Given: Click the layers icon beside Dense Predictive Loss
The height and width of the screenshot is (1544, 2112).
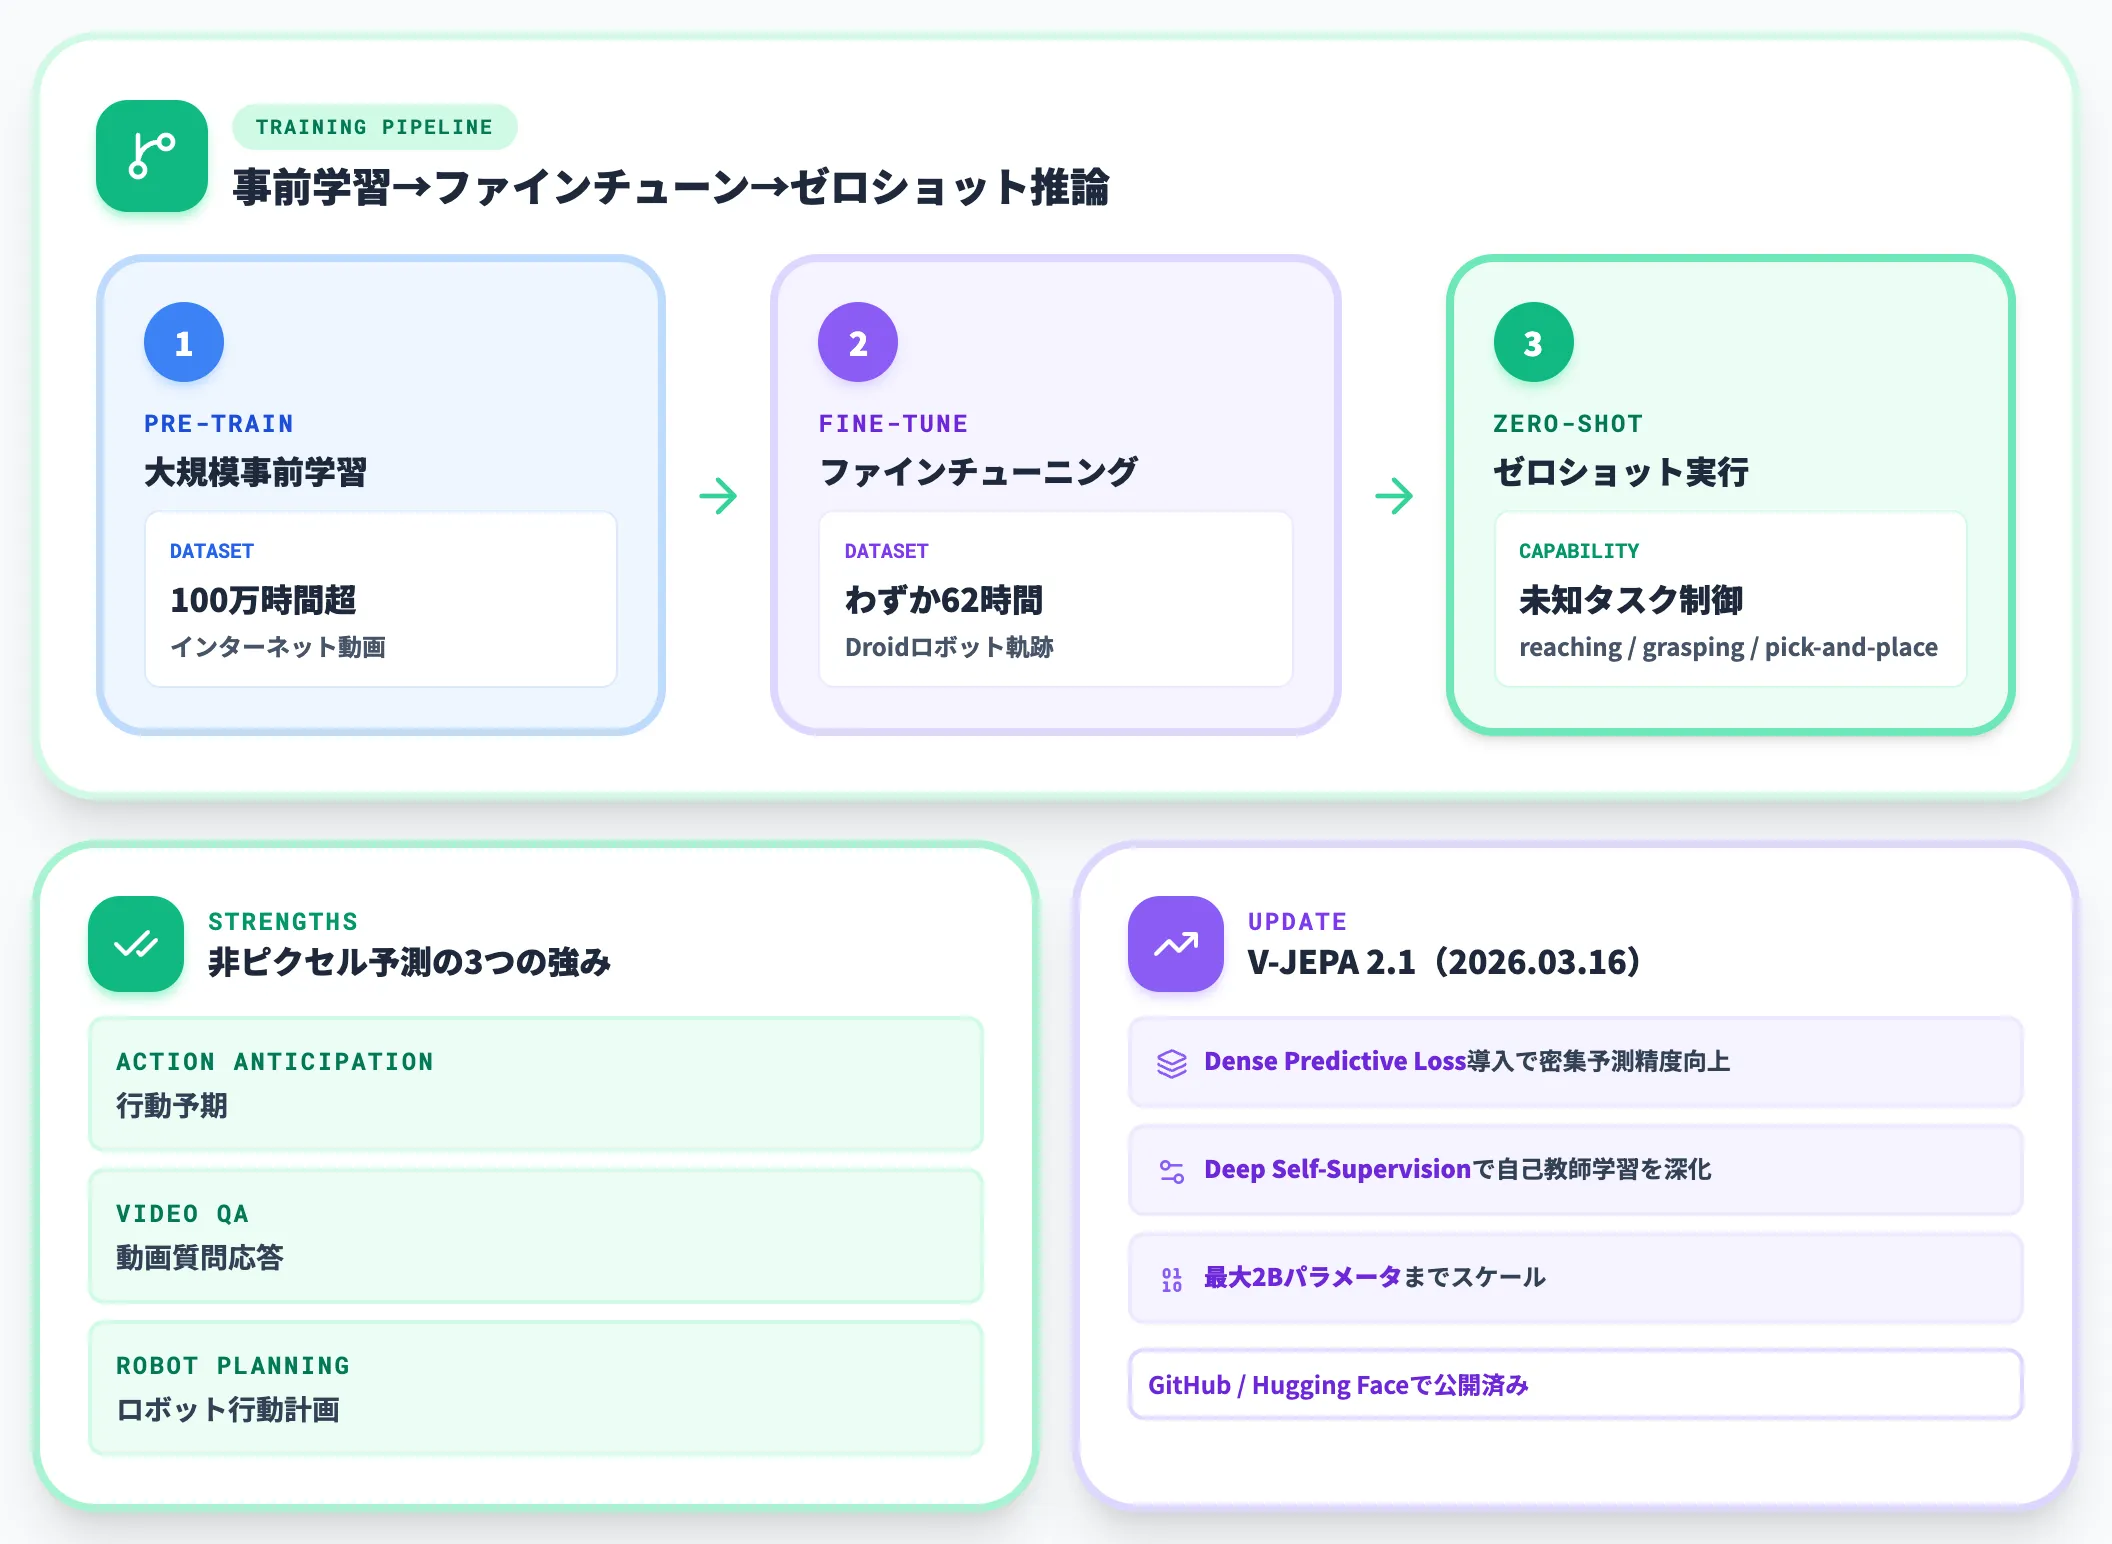Looking at the screenshot, I should 1172,1063.
